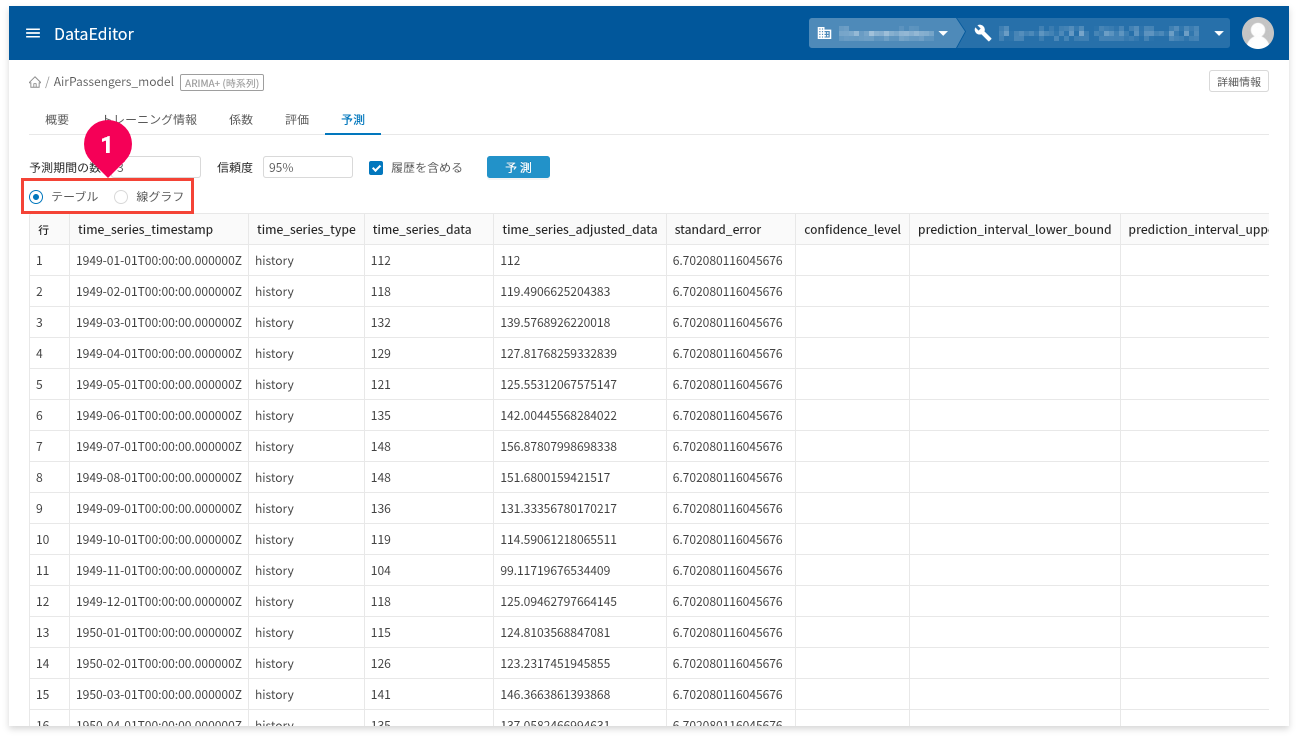Select the 予測 tab

pos(353,120)
